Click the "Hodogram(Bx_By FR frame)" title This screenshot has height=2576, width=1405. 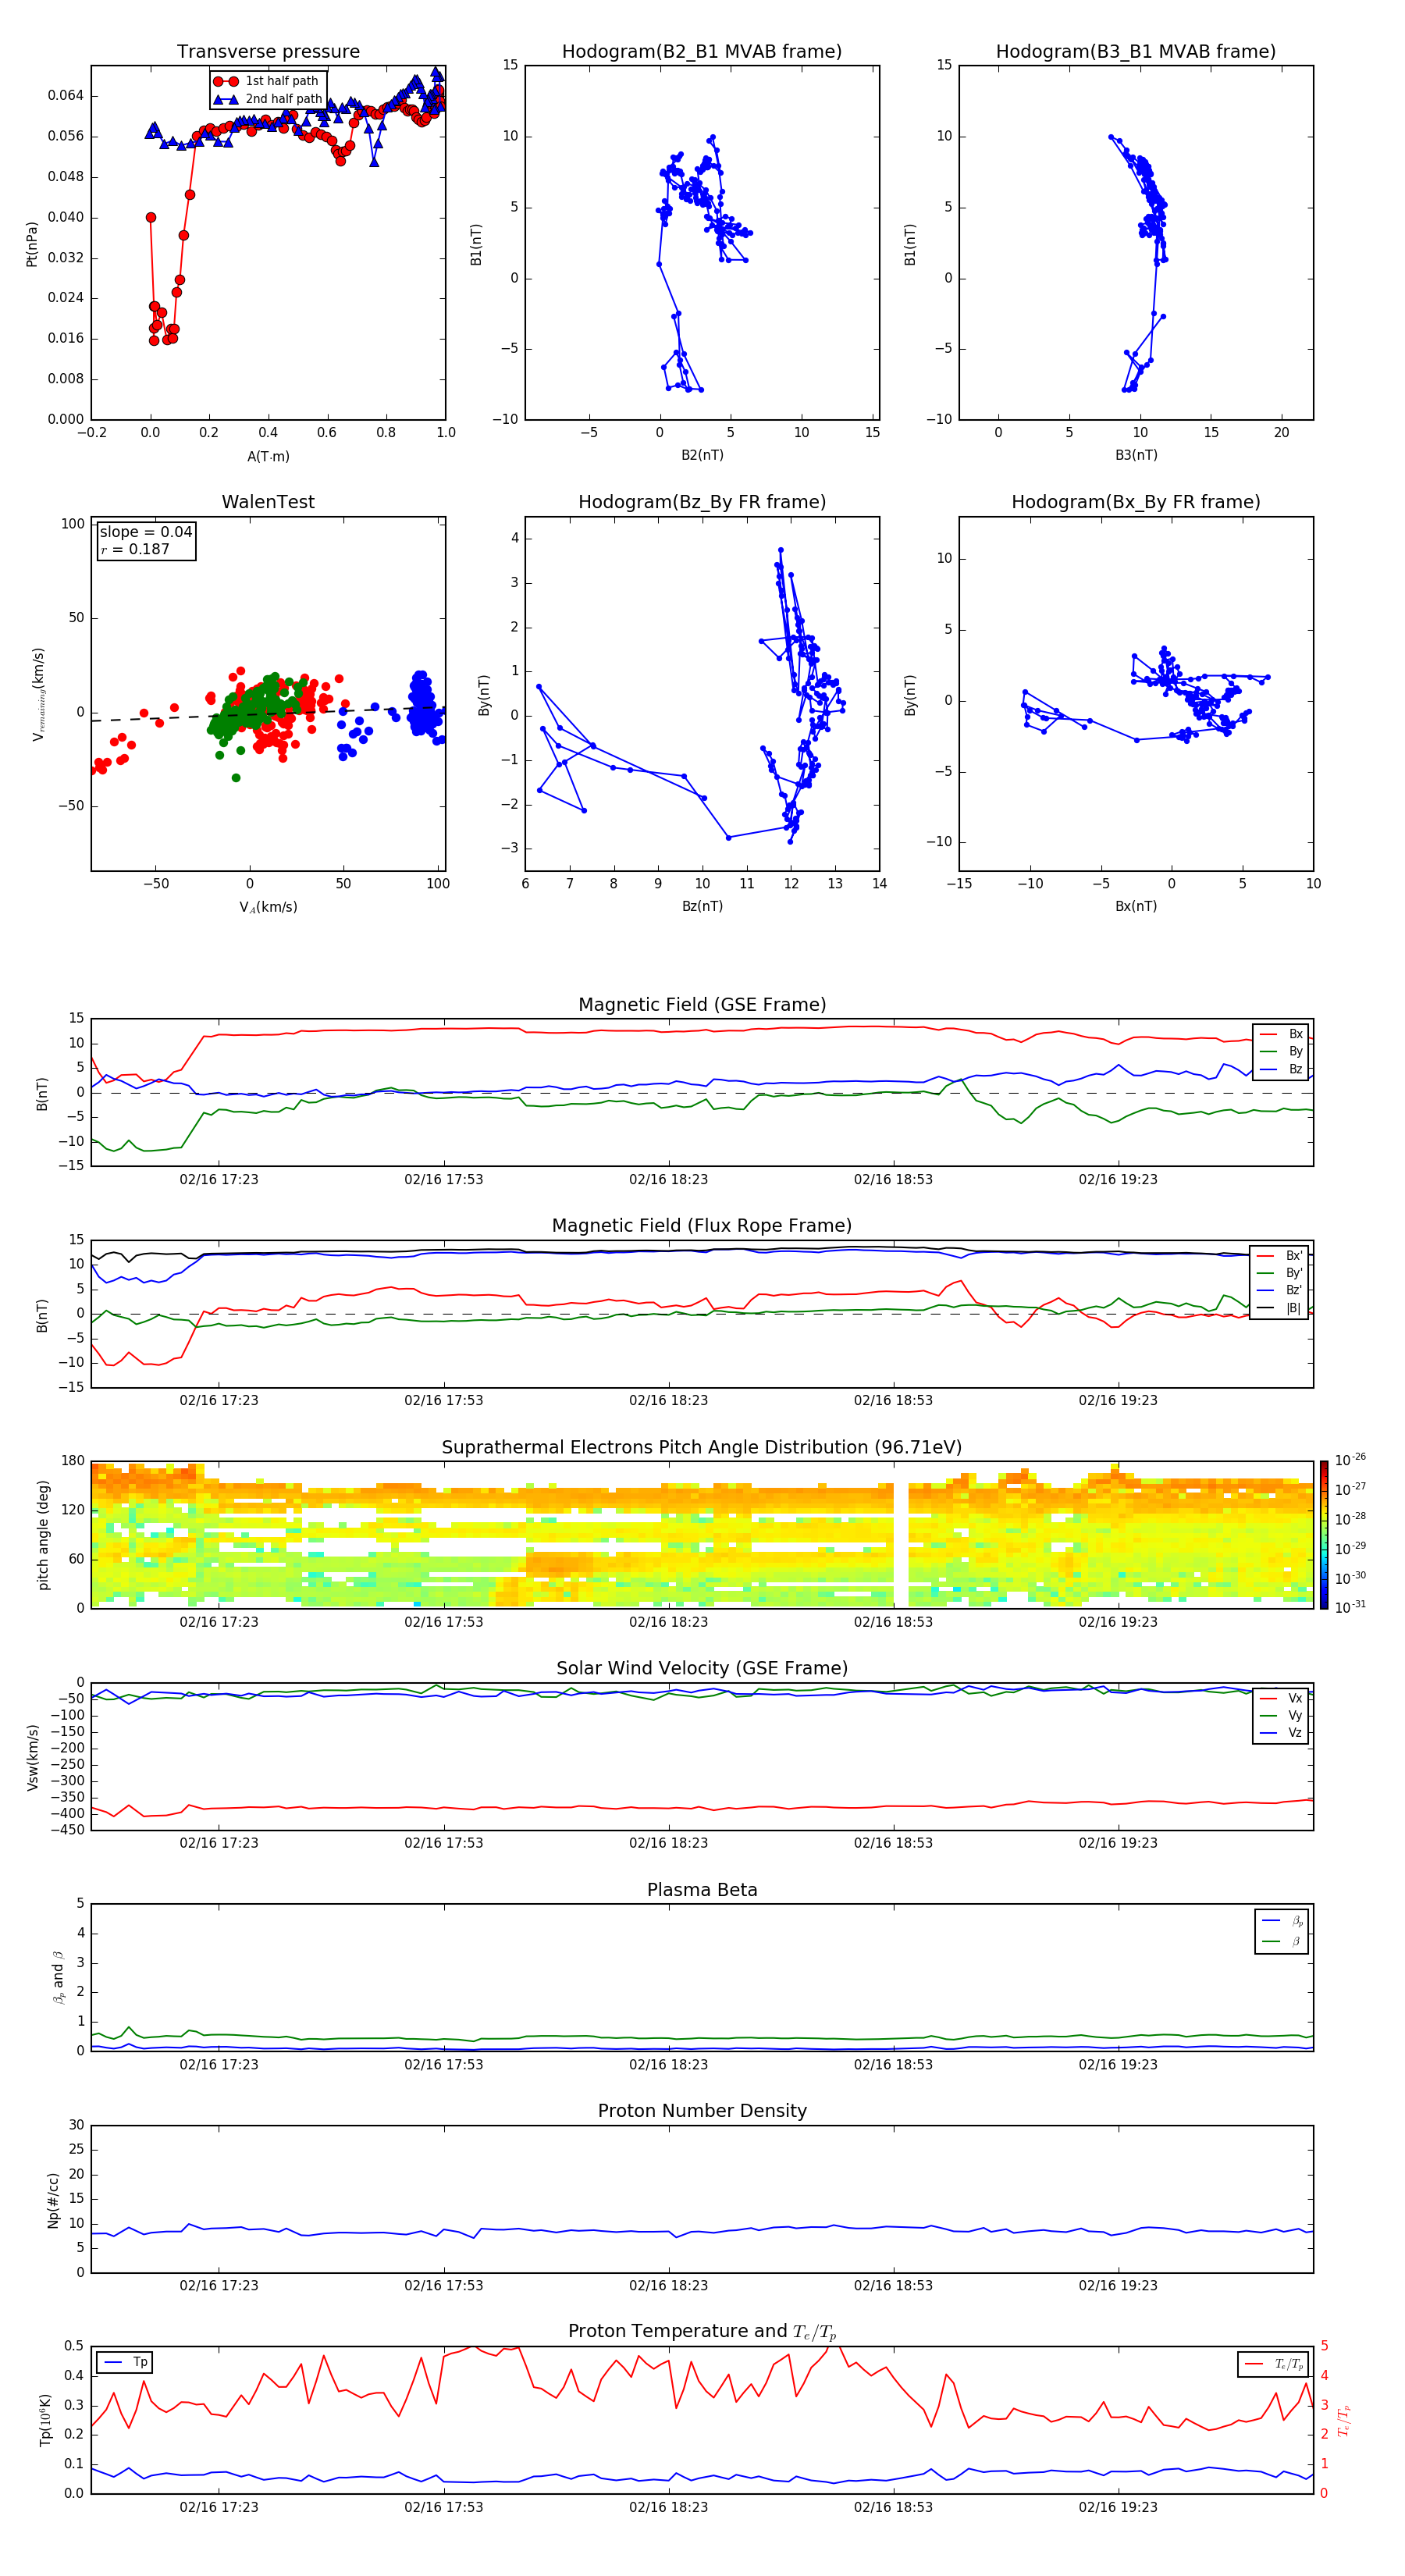tap(1136, 502)
